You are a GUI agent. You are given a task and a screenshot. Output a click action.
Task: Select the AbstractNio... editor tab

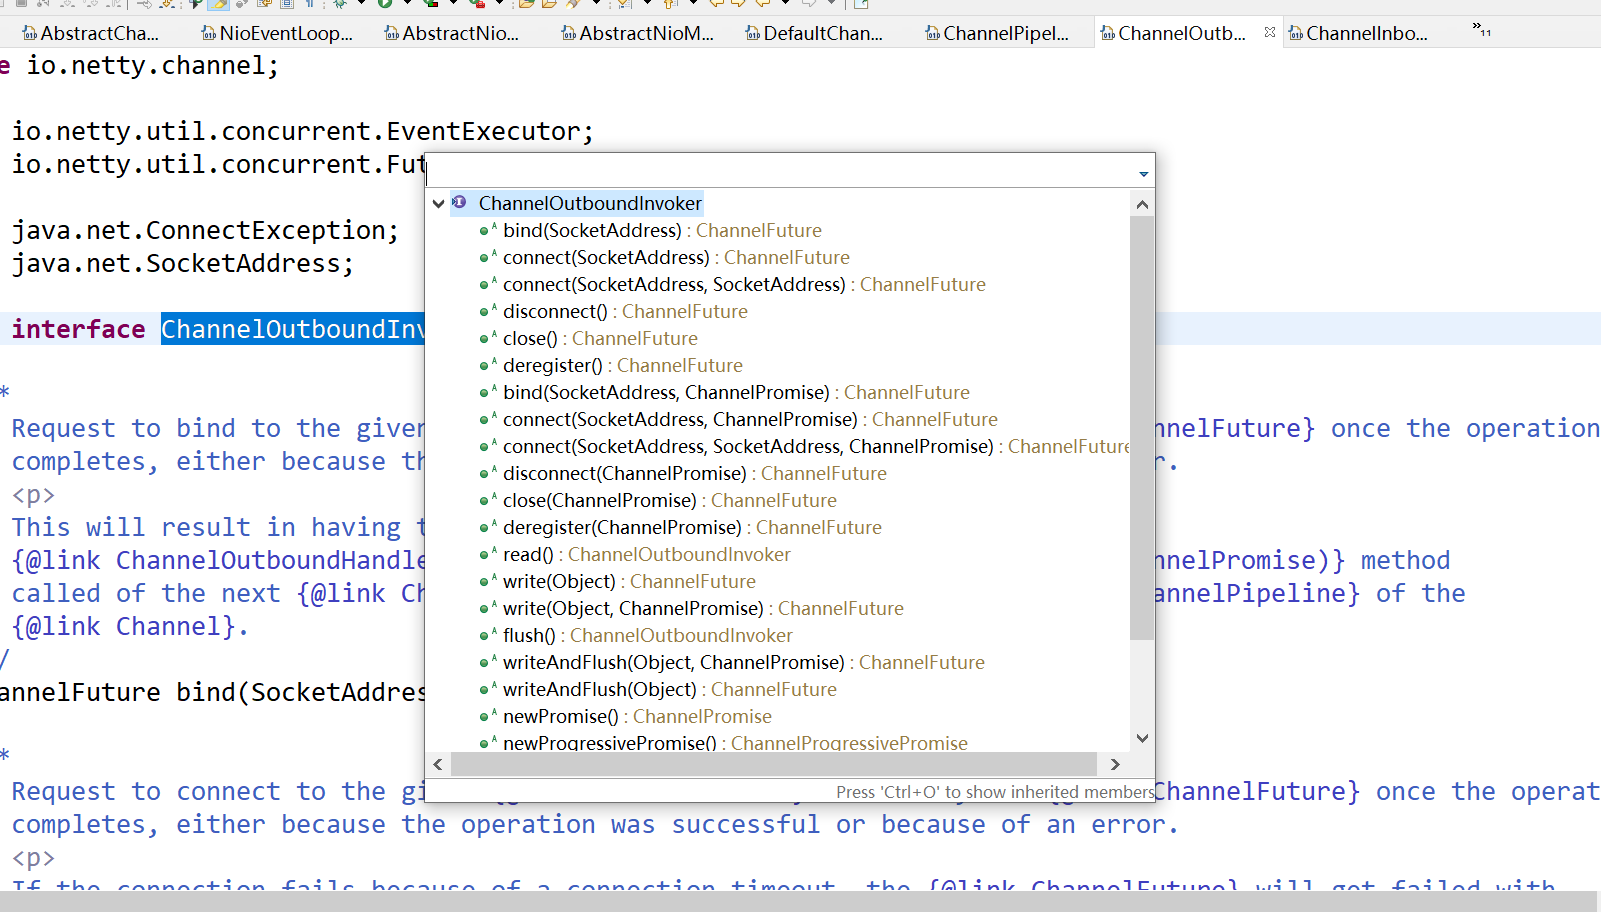(452, 33)
